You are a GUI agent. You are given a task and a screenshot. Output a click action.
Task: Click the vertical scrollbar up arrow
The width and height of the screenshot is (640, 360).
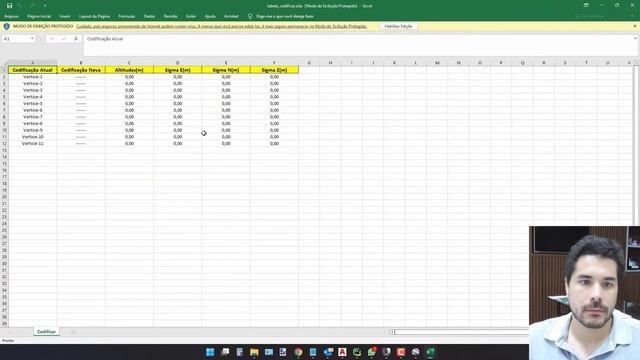(x=636, y=63)
